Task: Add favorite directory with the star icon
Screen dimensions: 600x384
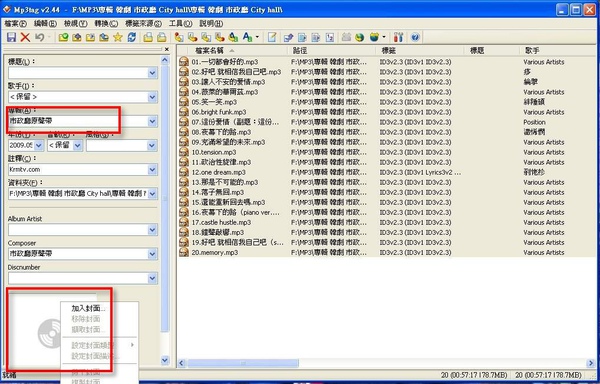Action: tap(117, 37)
